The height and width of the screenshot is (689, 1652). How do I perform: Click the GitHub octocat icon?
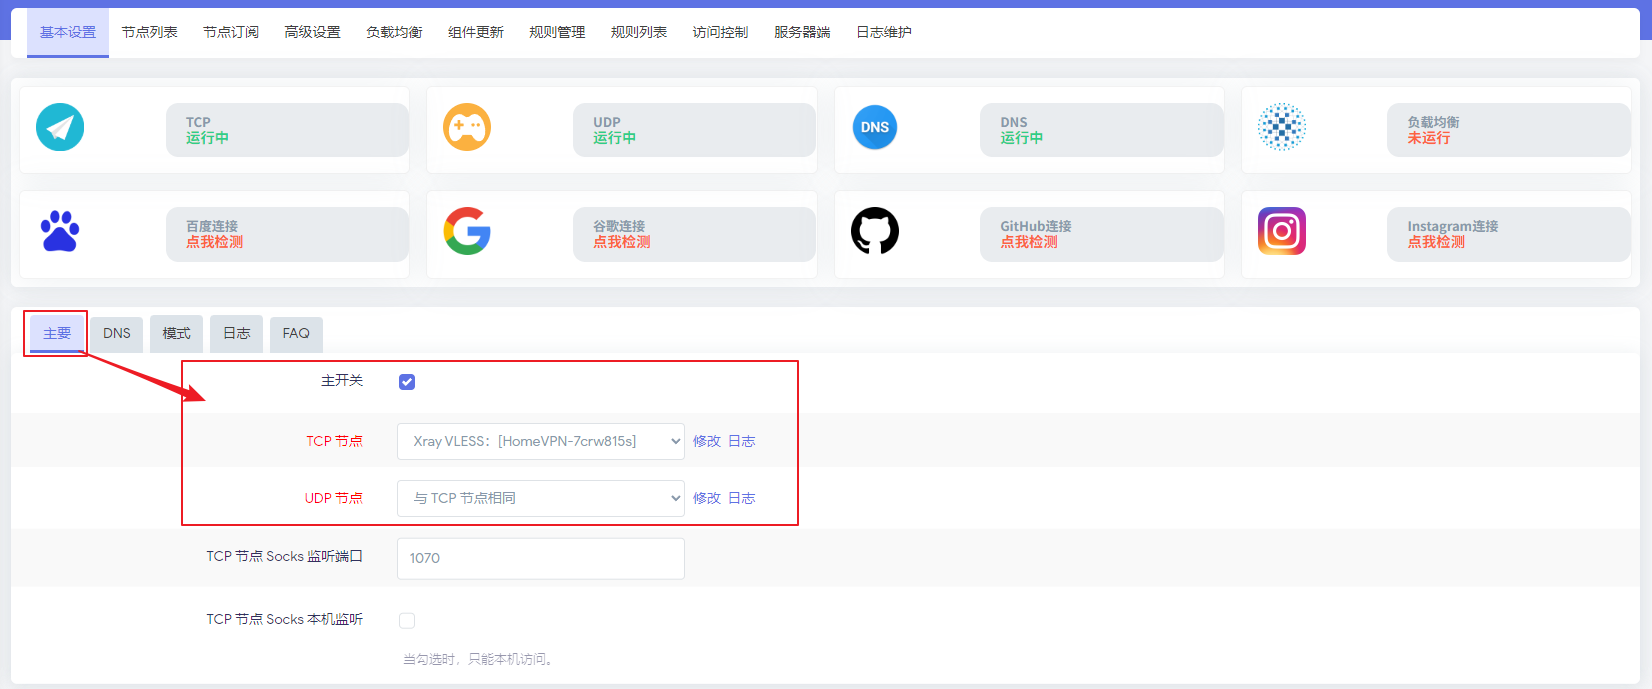(x=874, y=232)
